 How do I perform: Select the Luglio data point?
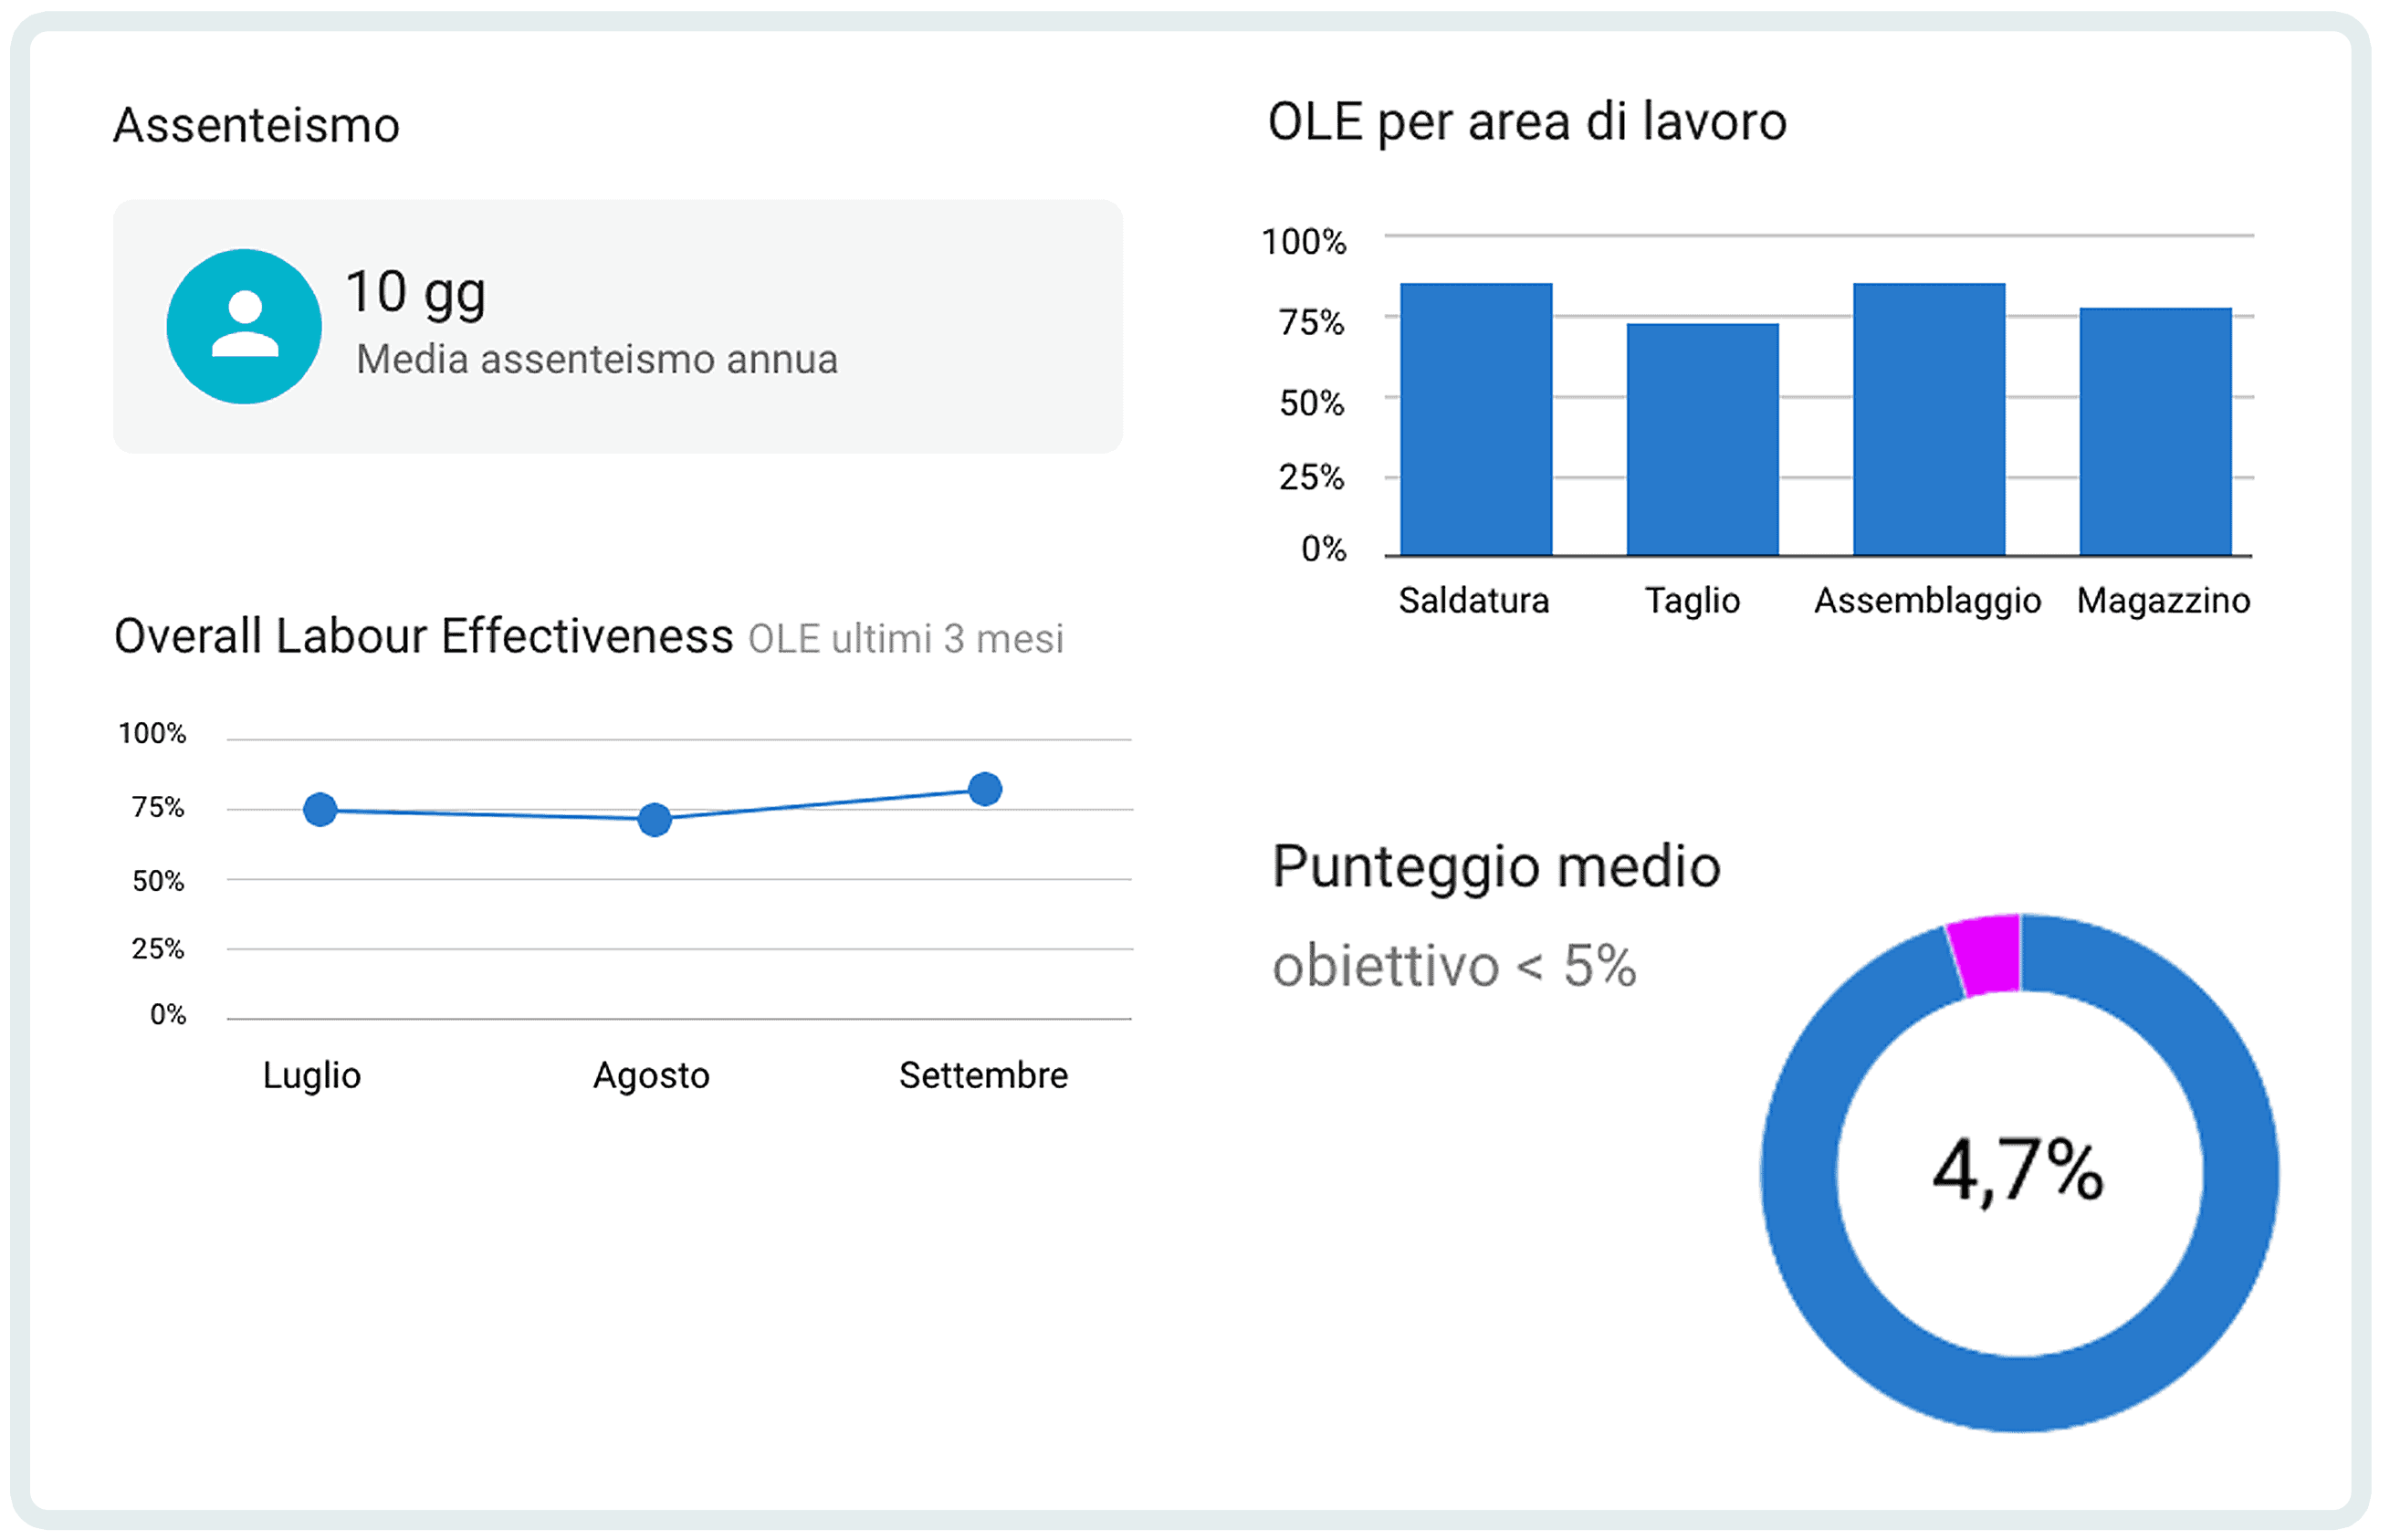[x=320, y=810]
